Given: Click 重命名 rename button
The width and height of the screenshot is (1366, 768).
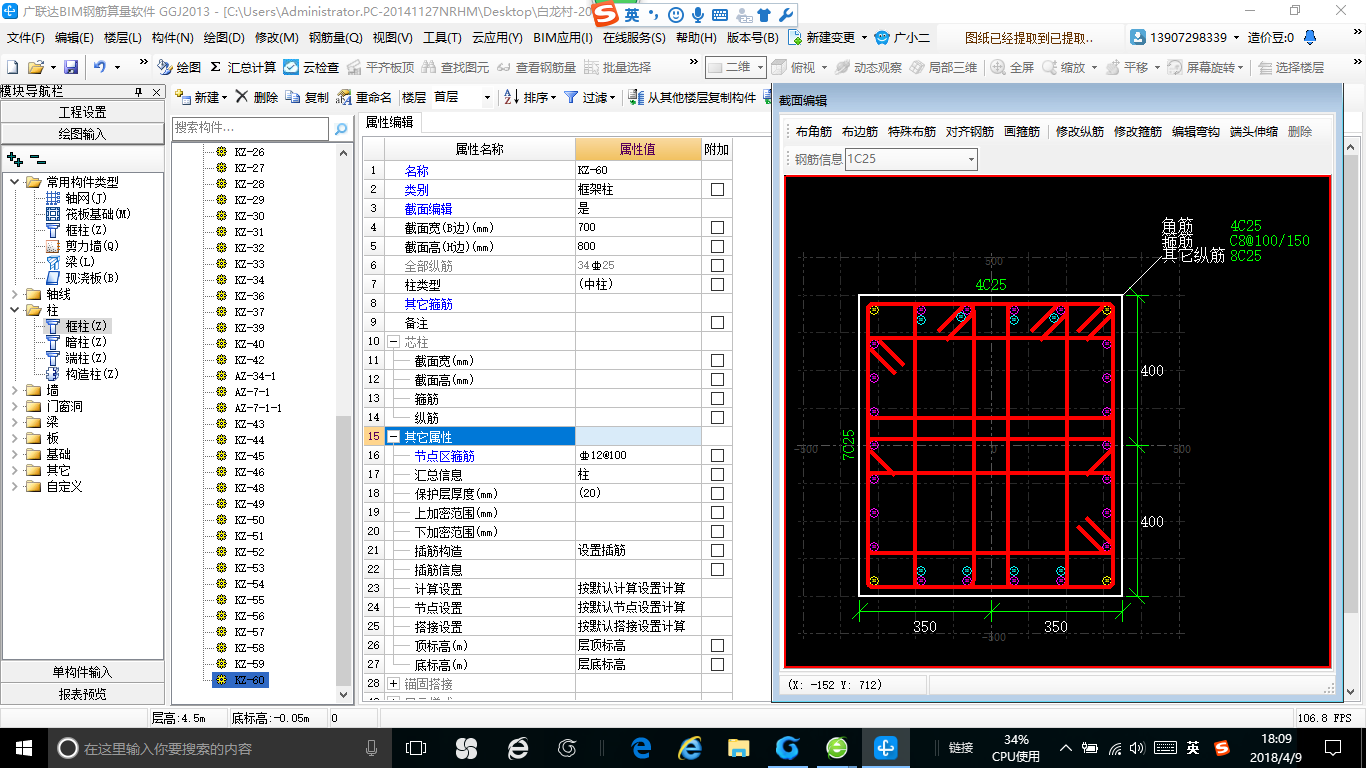Looking at the screenshot, I should tap(364, 97).
